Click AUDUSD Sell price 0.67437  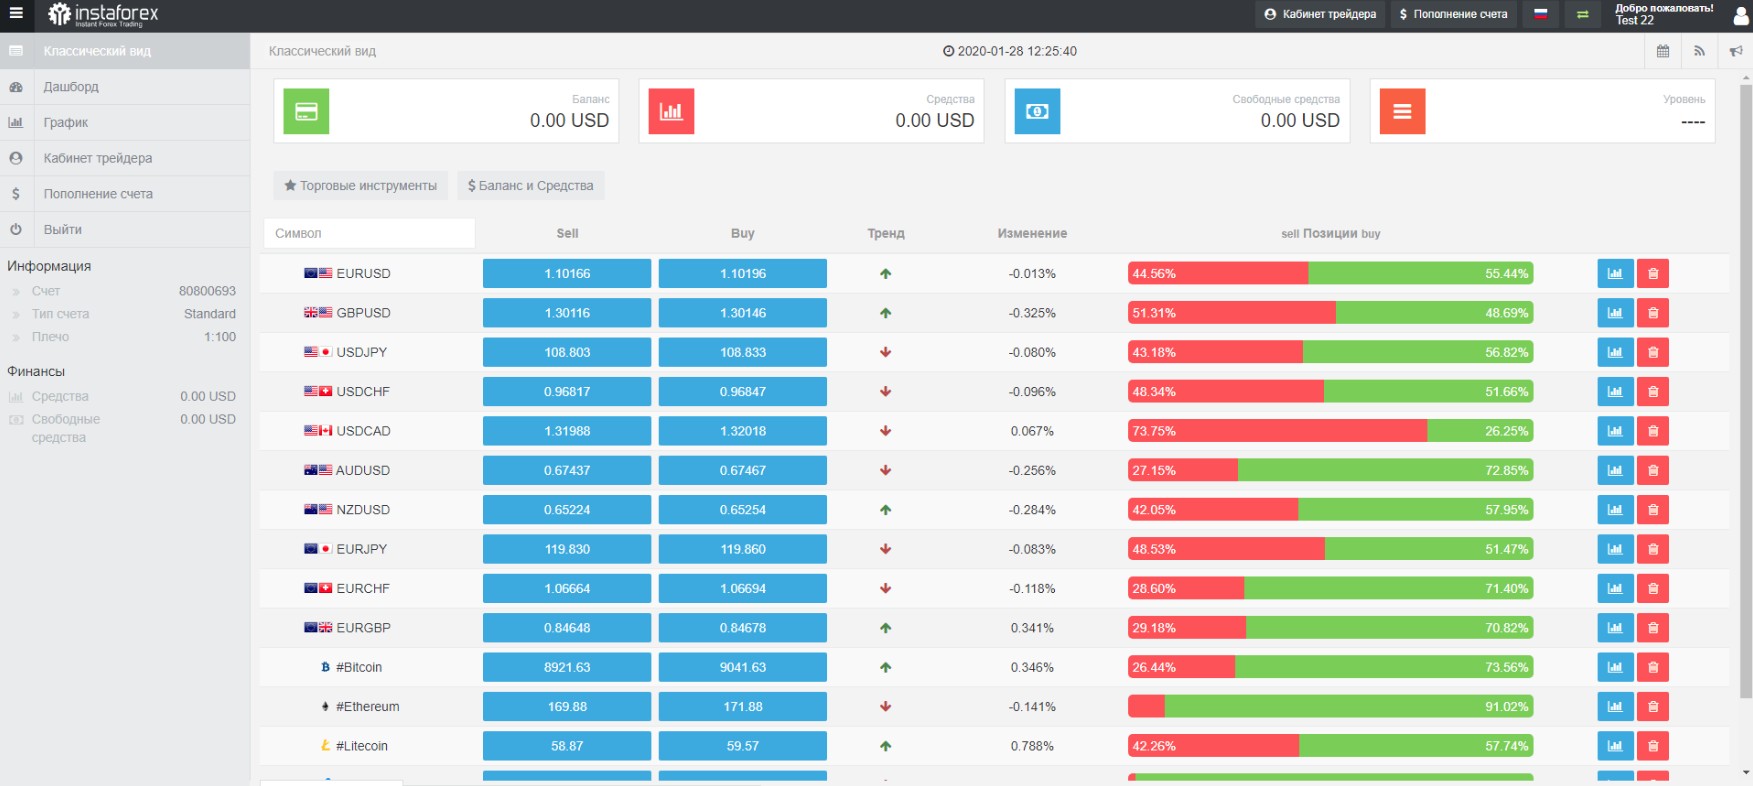(x=567, y=470)
